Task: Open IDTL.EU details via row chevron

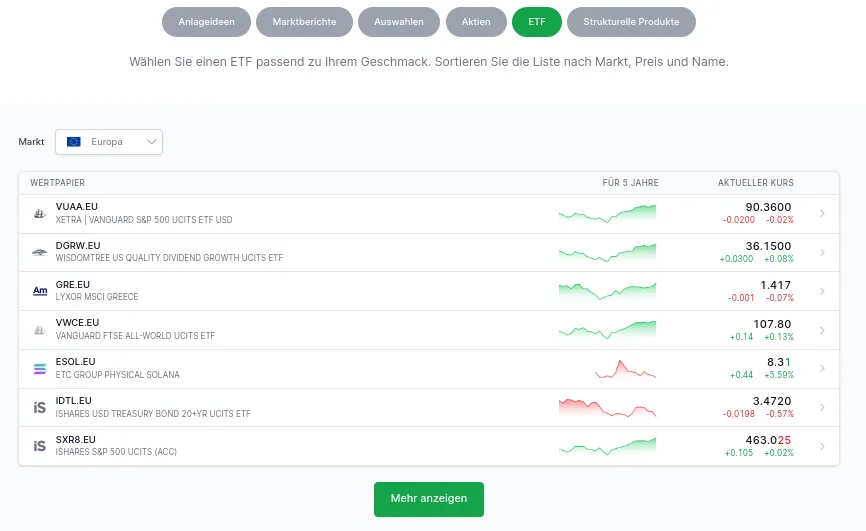Action: [822, 407]
